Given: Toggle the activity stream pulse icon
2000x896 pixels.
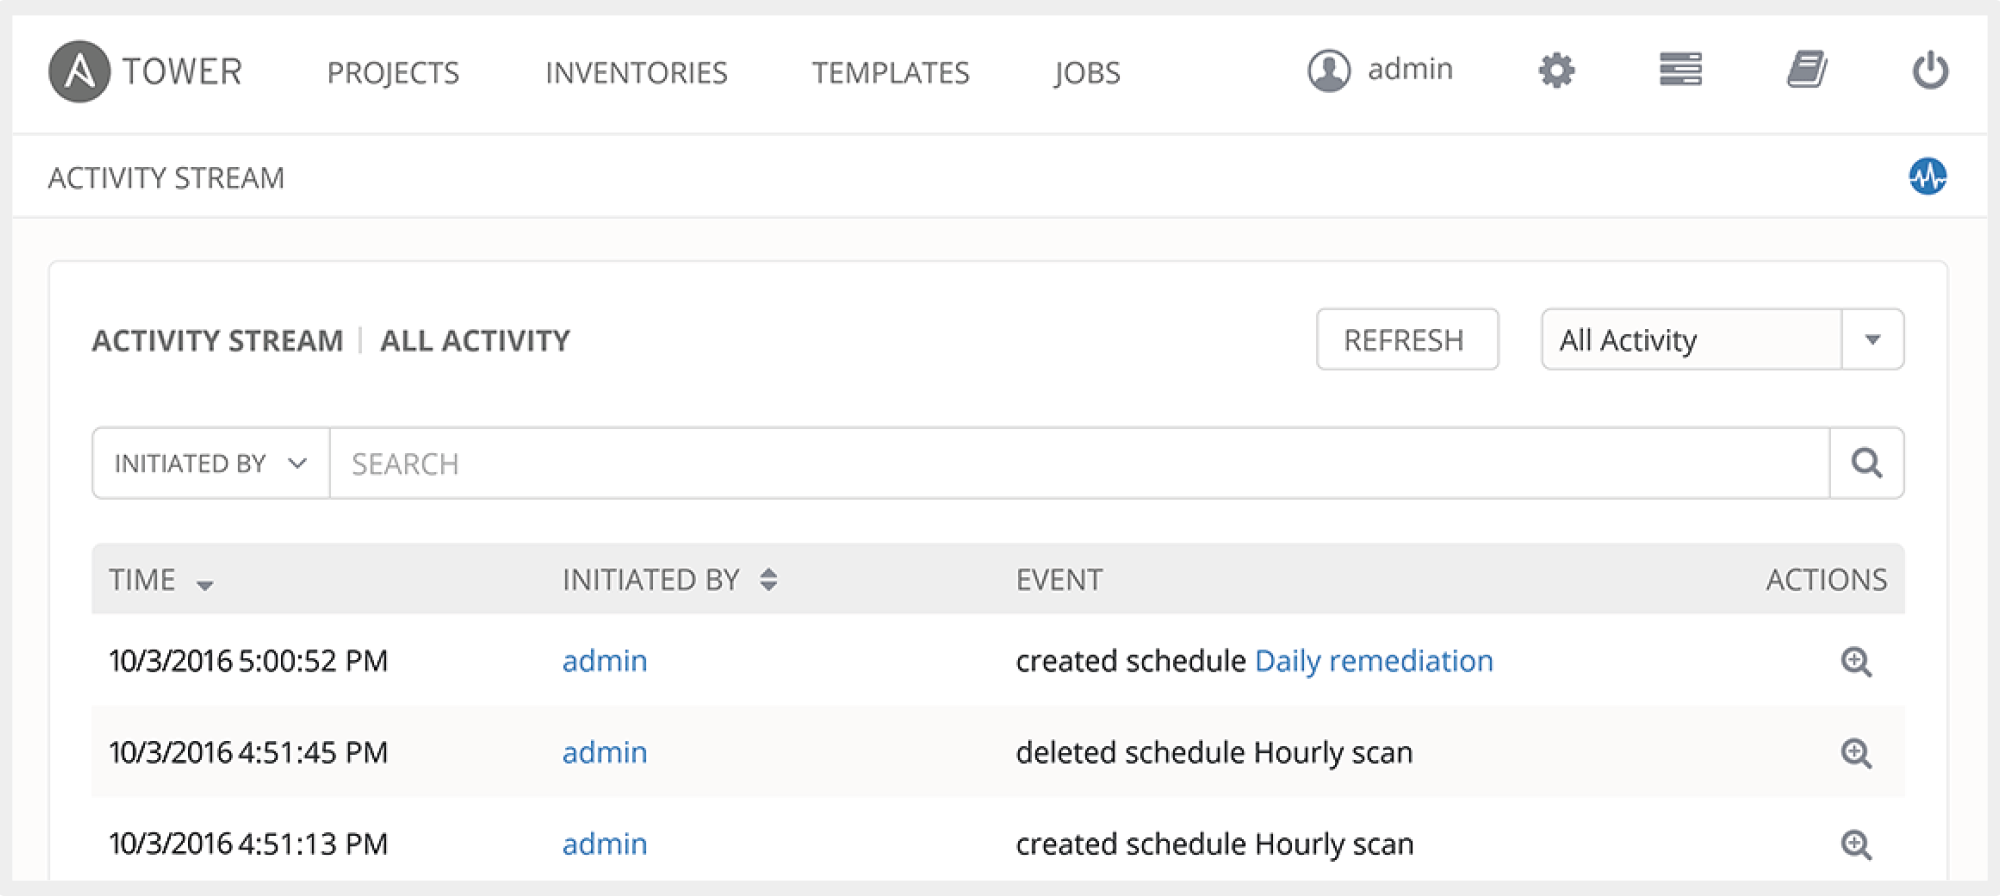Looking at the screenshot, I should tap(1927, 177).
